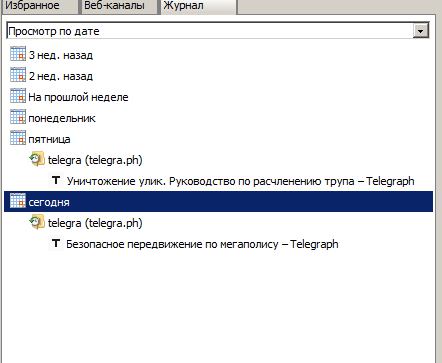Select the Журнал tab
The image size is (442, 363).
click(x=199, y=6)
